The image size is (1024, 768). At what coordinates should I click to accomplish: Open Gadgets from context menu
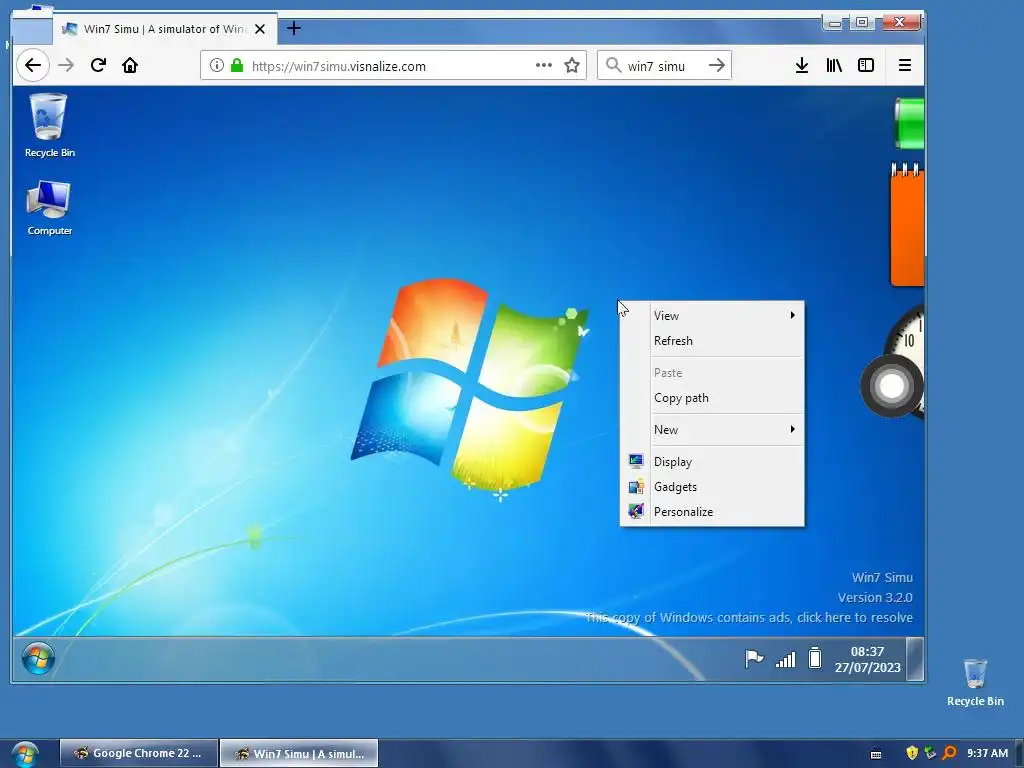tap(712, 487)
